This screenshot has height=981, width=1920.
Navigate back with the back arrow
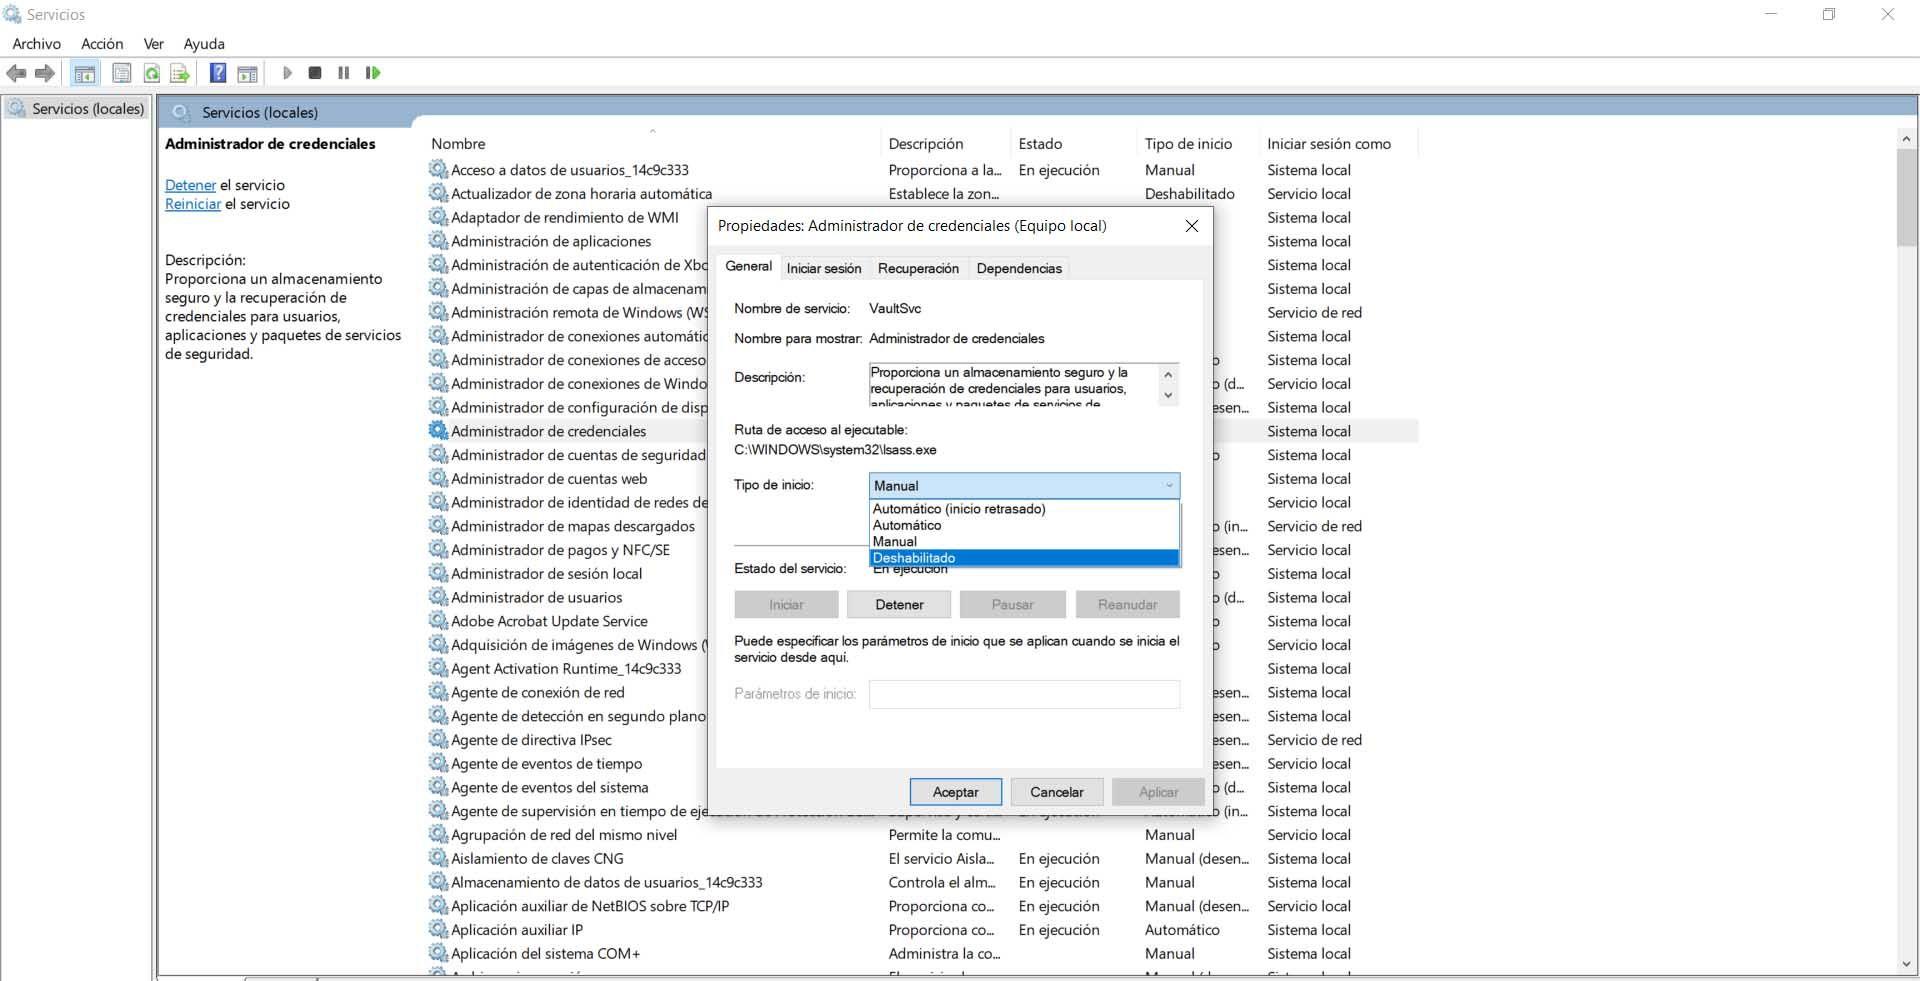coord(16,72)
